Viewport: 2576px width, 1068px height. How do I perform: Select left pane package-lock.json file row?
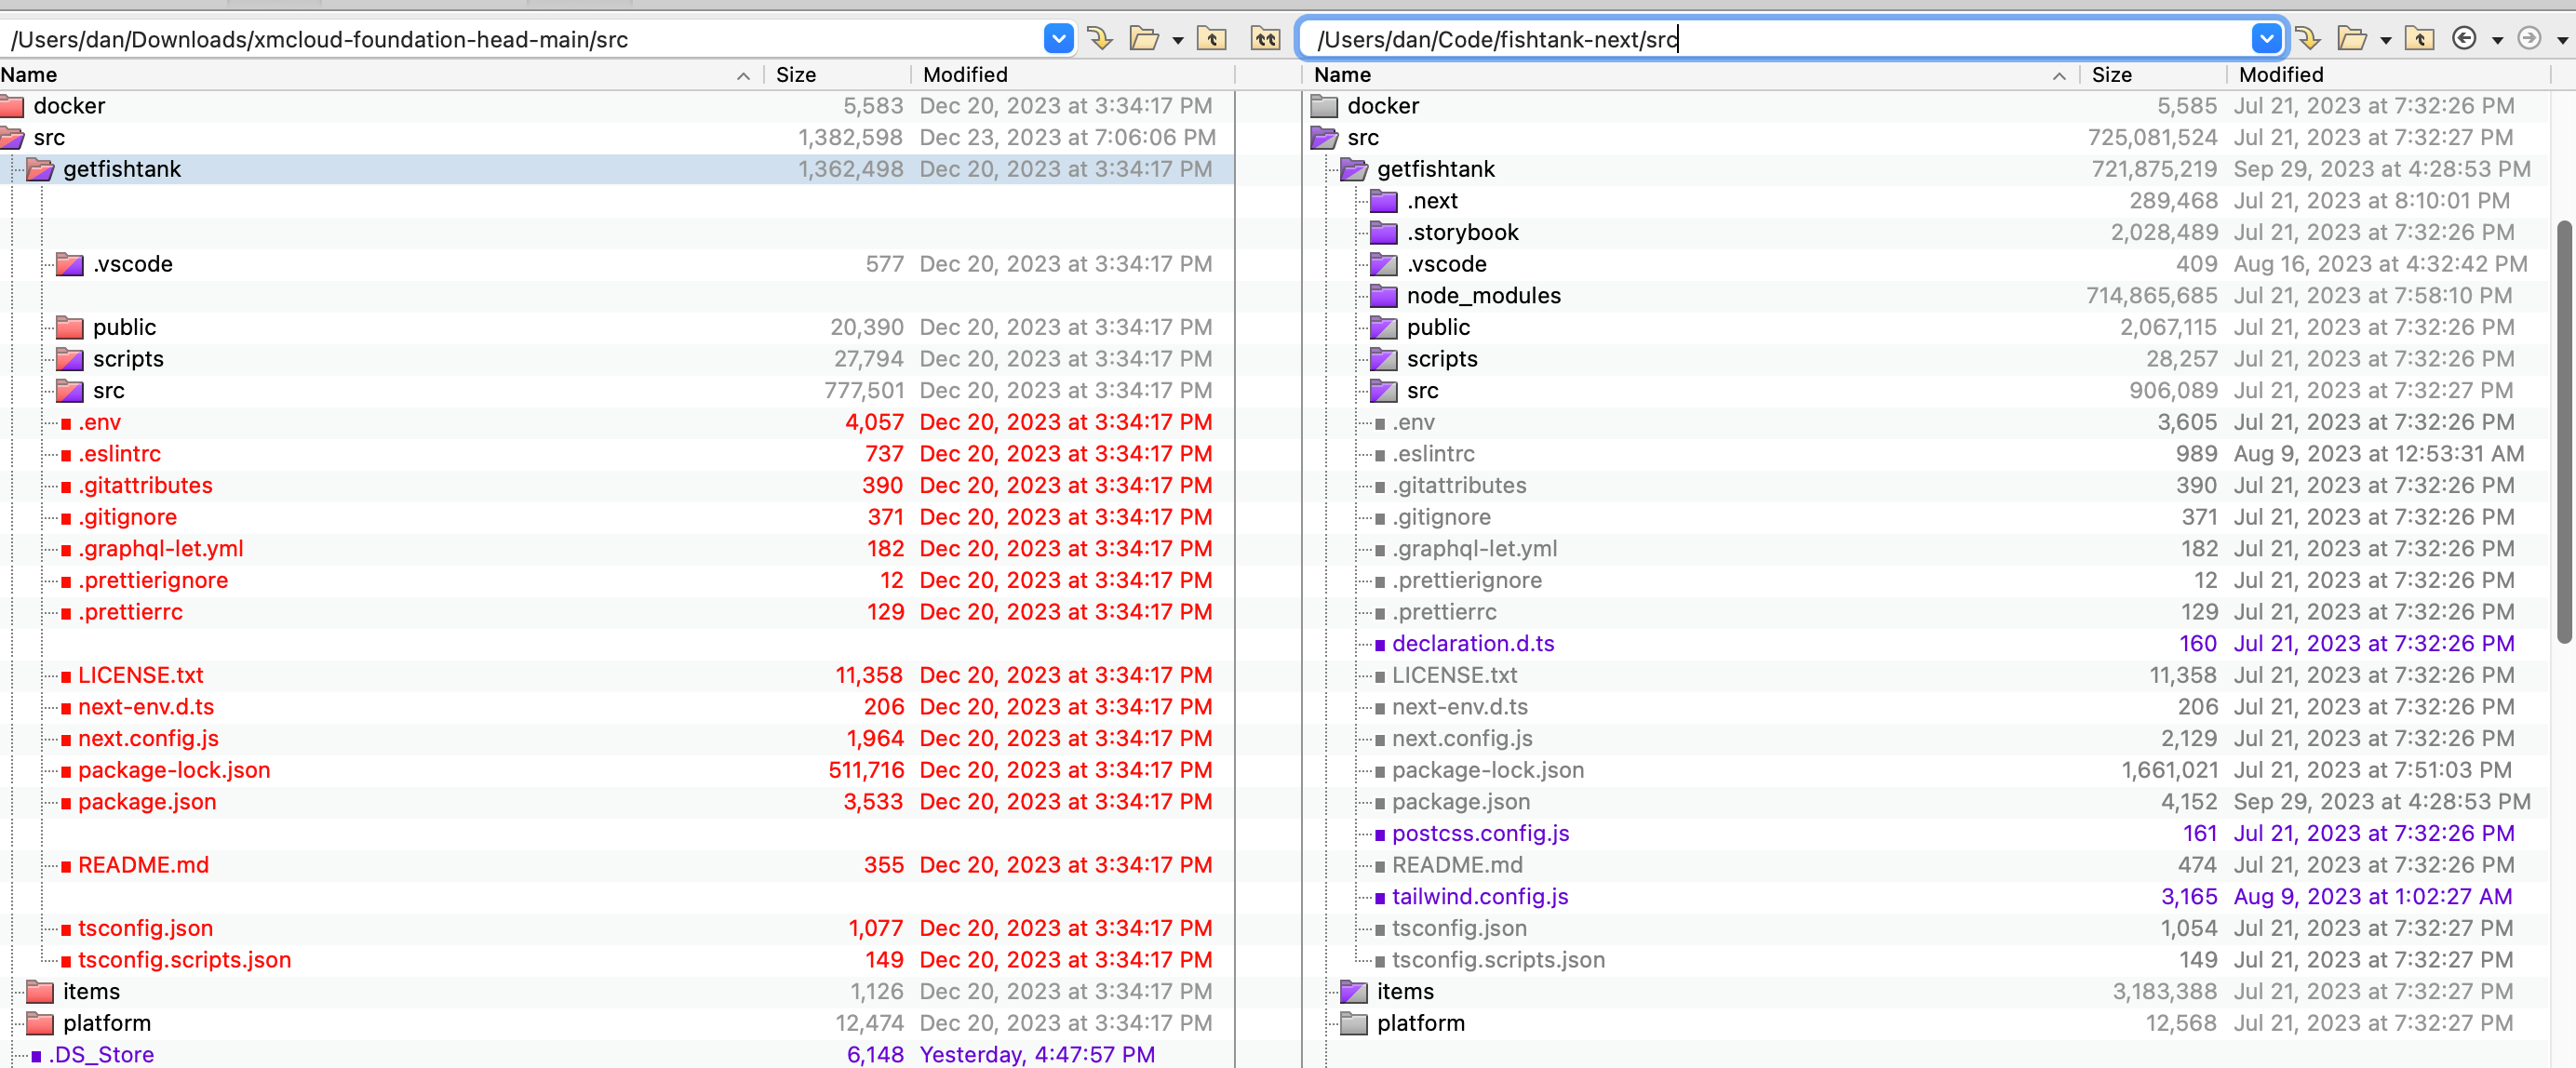pos(617,770)
